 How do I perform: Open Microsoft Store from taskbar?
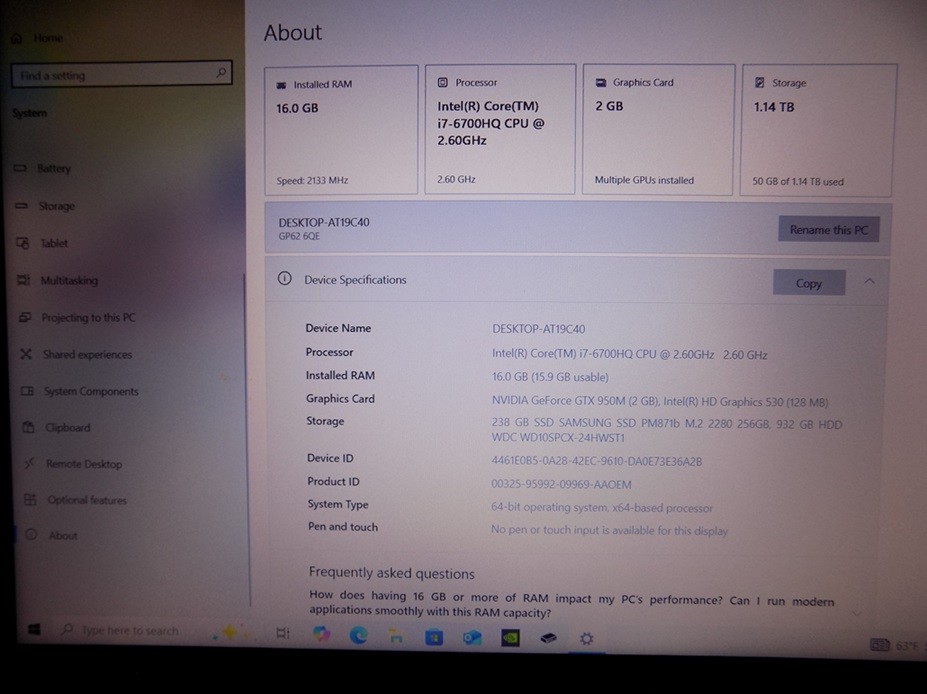click(434, 637)
